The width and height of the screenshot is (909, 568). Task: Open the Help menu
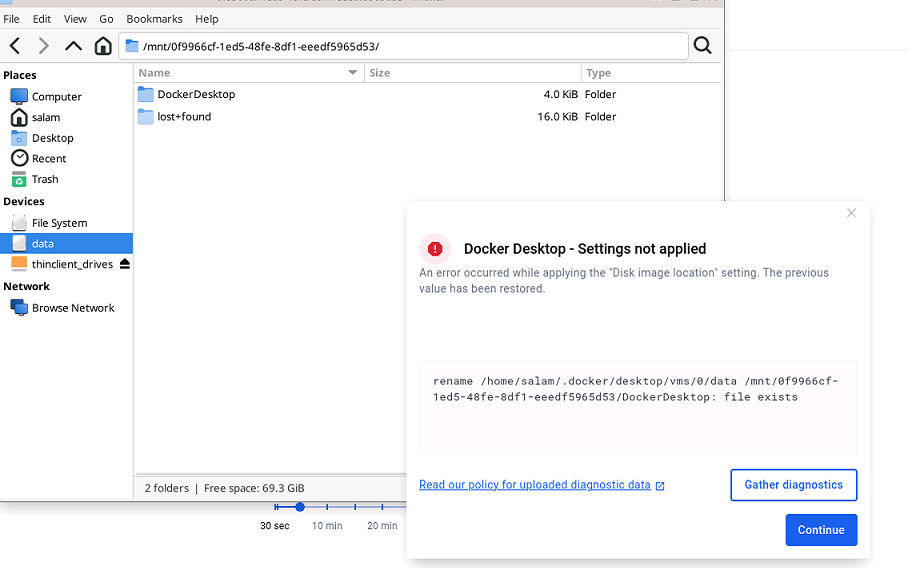click(x=206, y=19)
